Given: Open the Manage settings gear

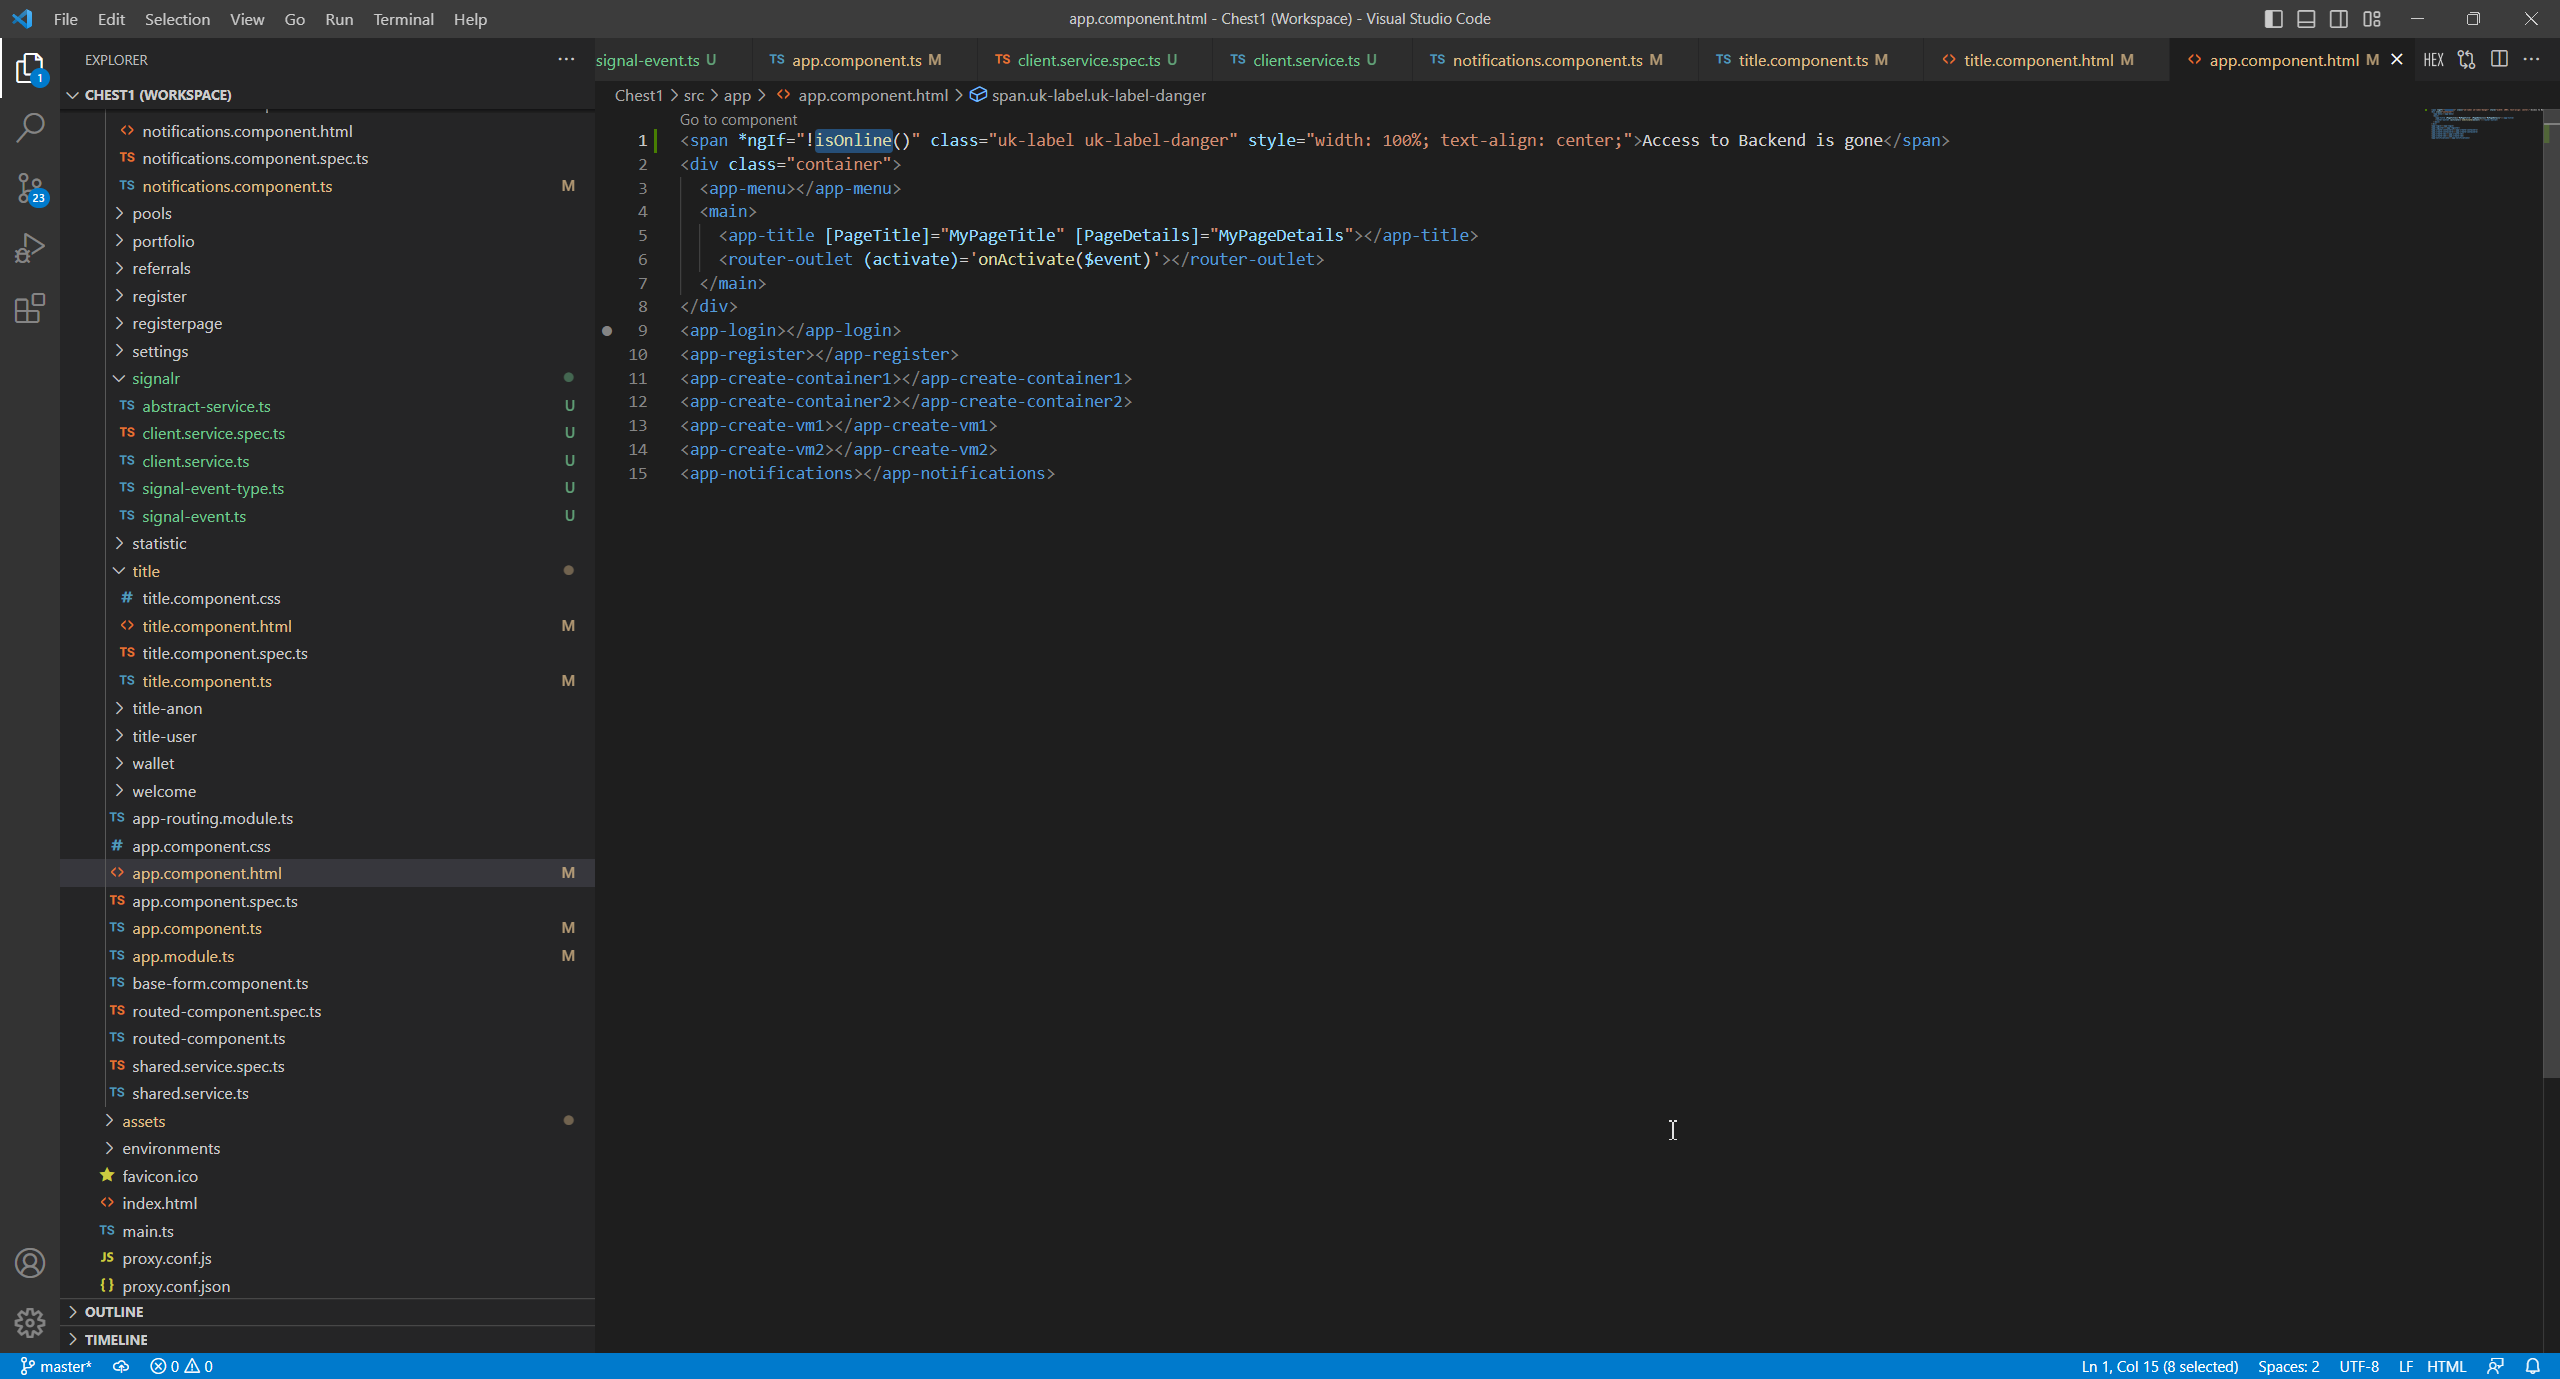Looking at the screenshot, I should [30, 1323].
